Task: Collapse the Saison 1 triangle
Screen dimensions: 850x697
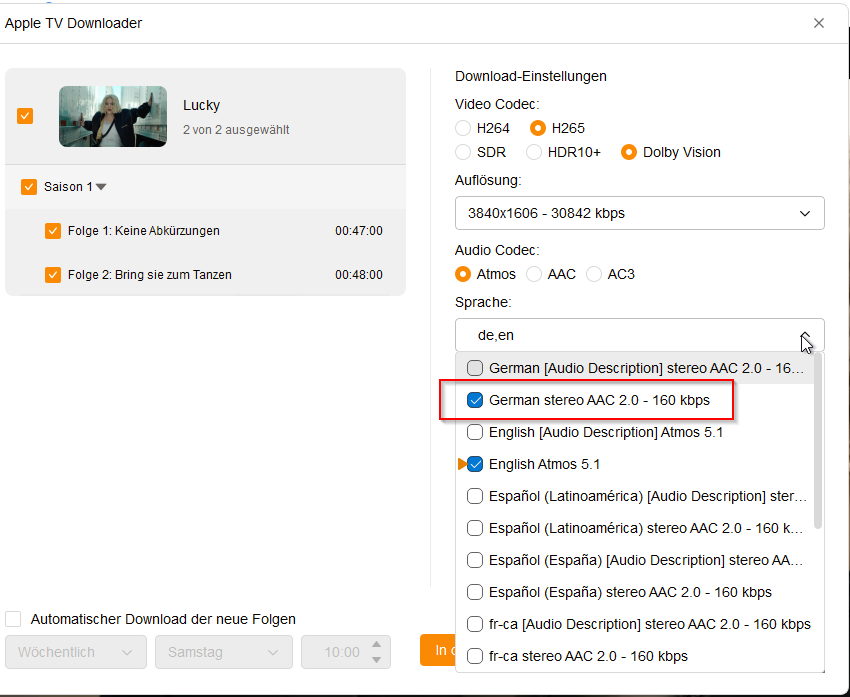Action: 101,187
